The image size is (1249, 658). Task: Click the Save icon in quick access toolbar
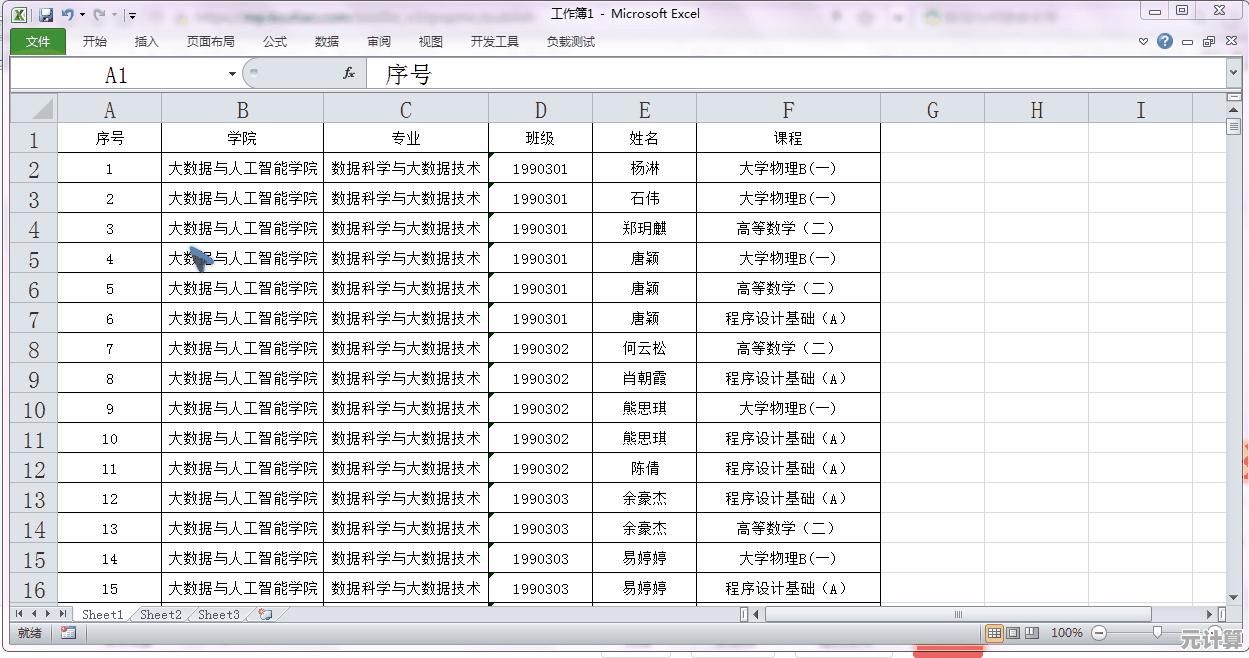[x=46, y=15]
